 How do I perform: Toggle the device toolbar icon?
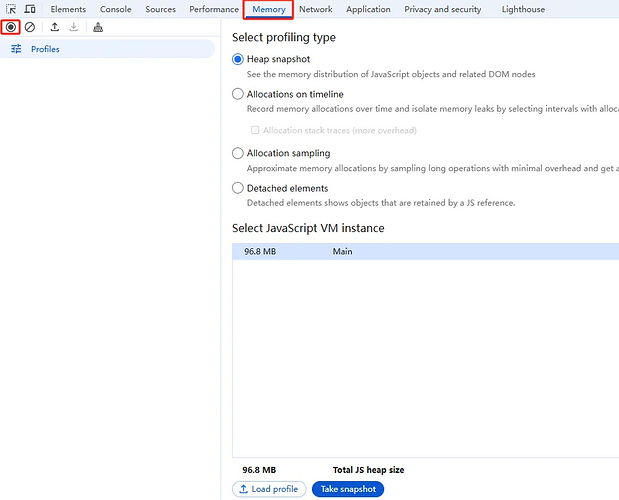point(30,9)
